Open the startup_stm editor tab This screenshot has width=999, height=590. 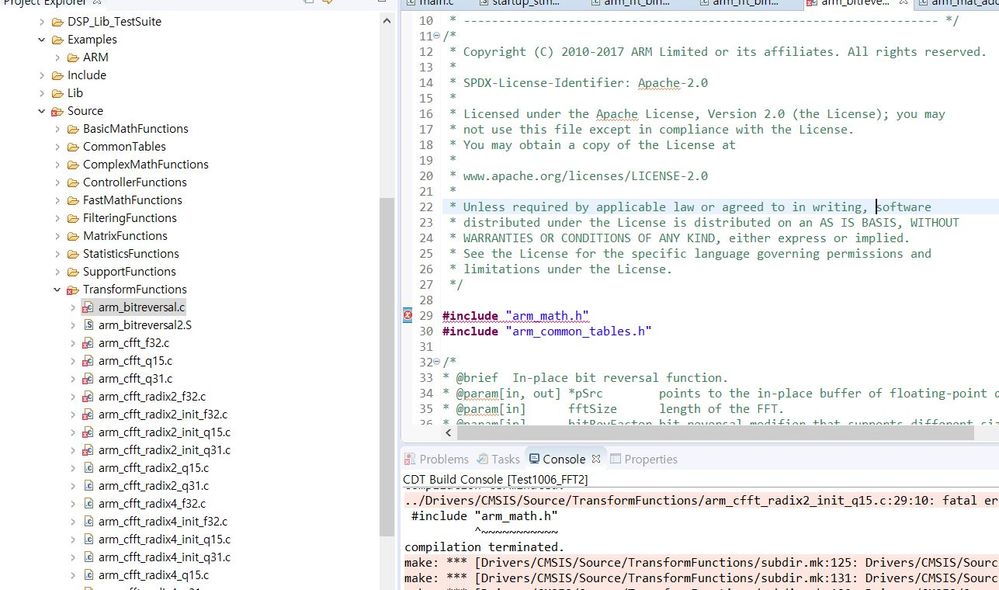[x=520, y=3]
